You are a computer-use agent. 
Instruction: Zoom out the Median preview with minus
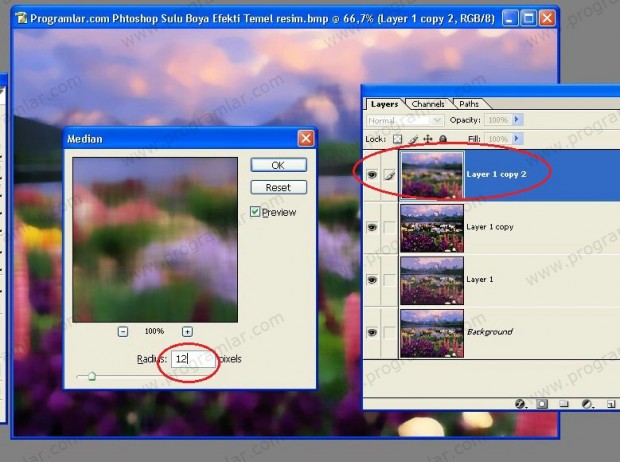click(123, 331)
